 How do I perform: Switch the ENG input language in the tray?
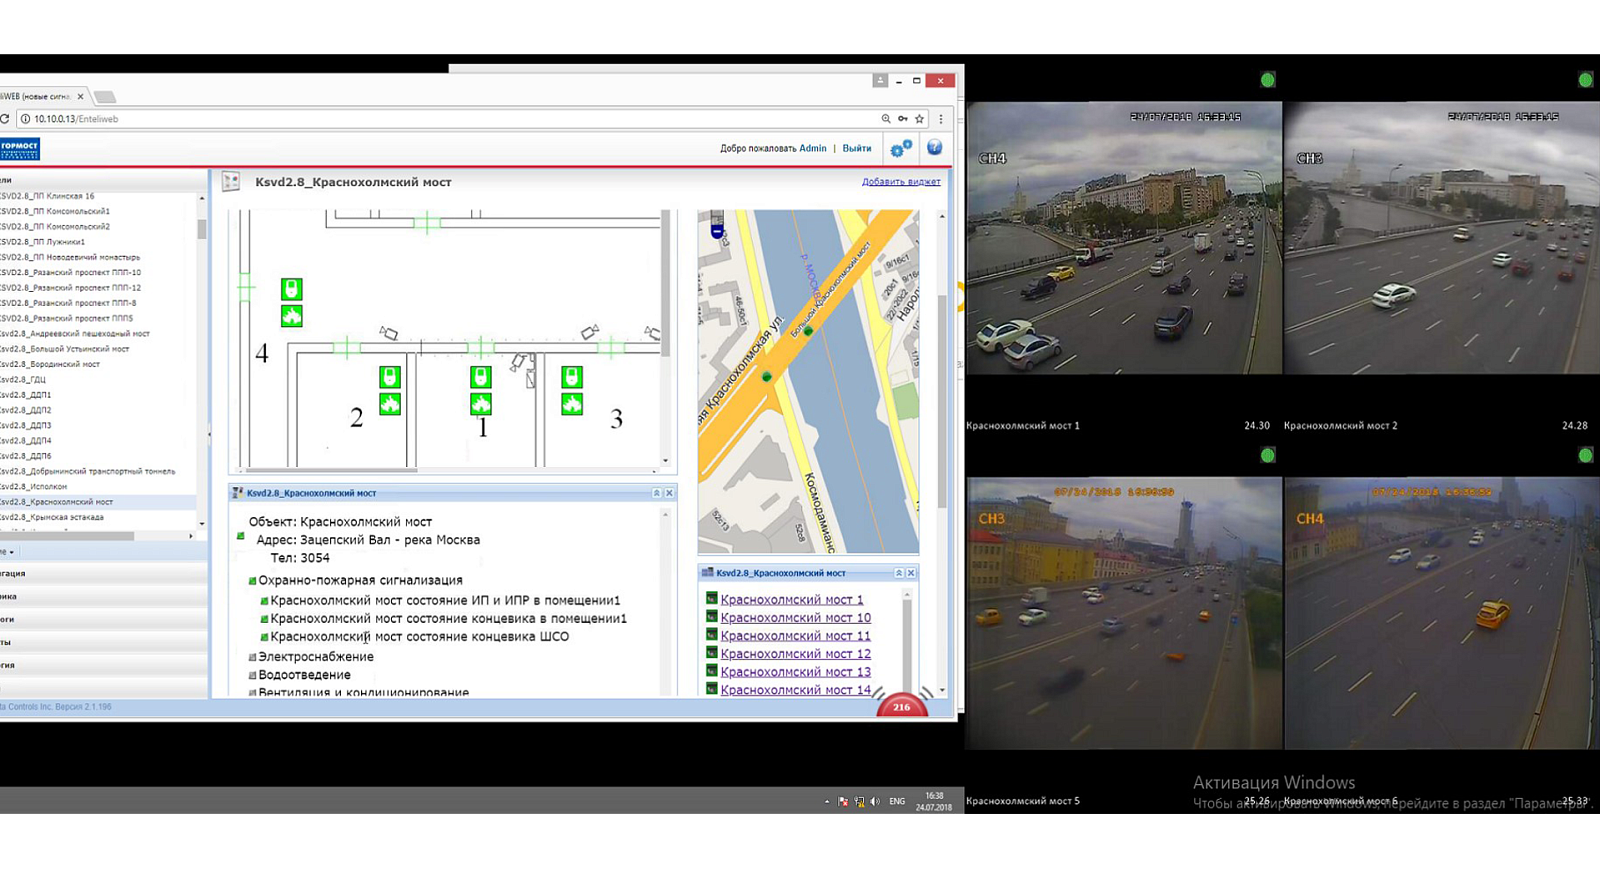897,801
